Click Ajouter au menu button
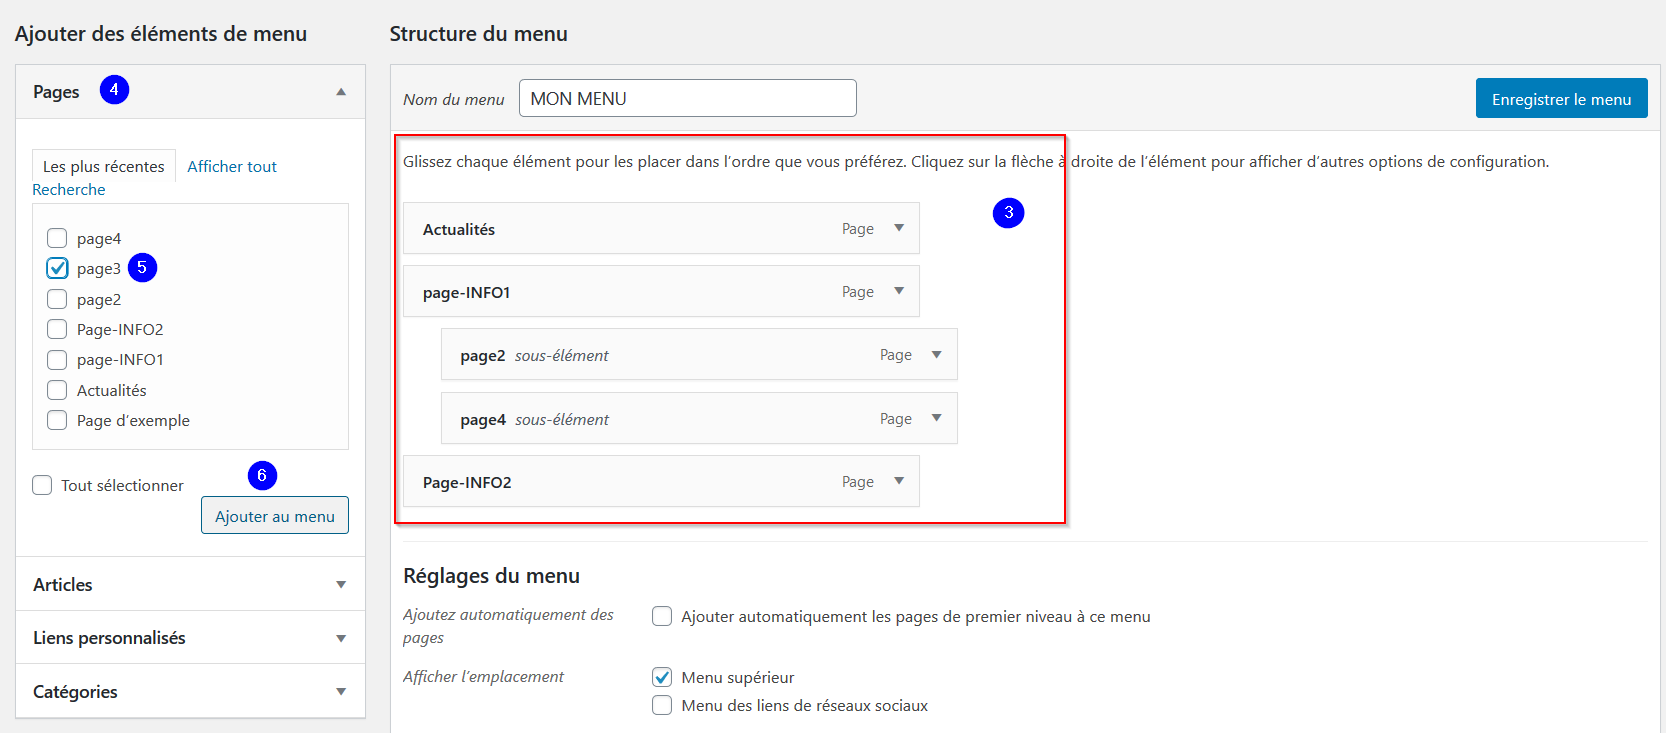The image size is (1666, 733). 275,516
